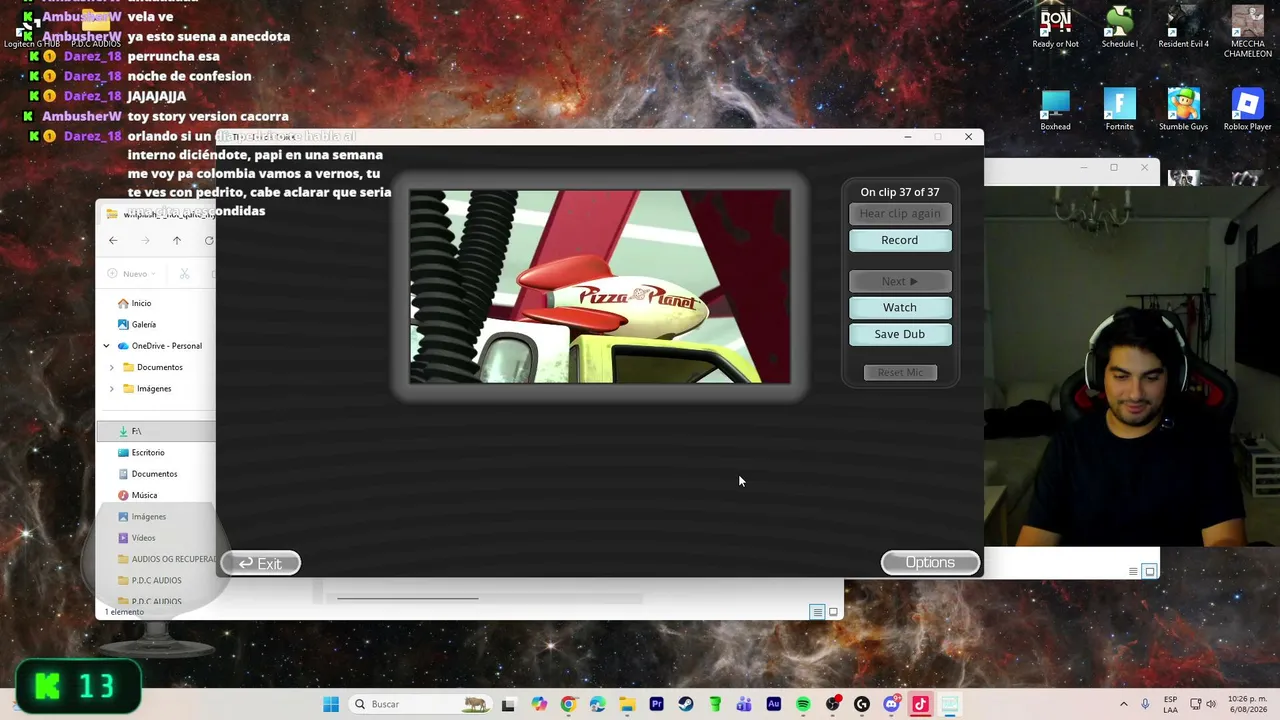This screenshot has height=720, width=1280.
Task: Close the dubbing application window
Action: (x=968, y=137)
